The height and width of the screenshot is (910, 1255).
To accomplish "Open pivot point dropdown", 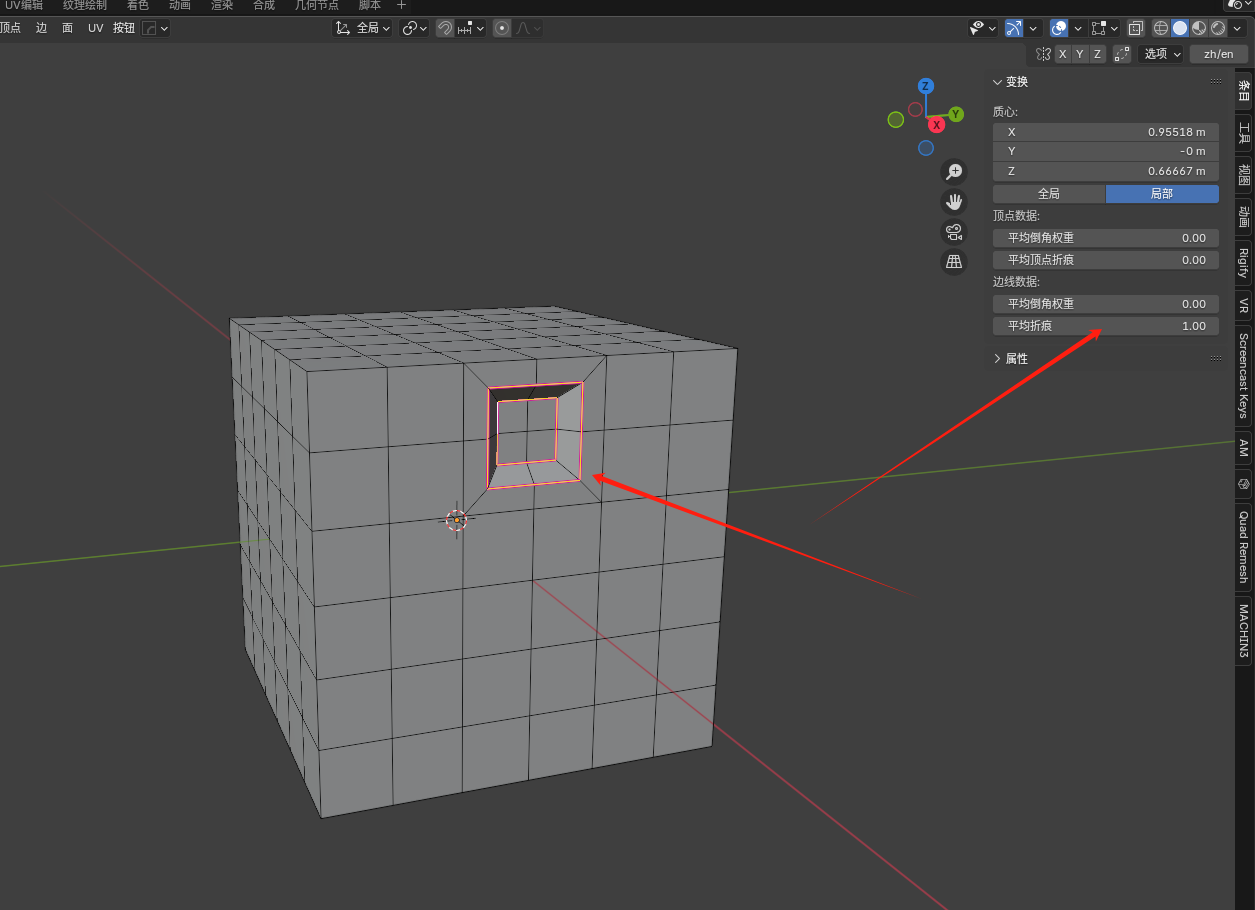I will [x=414, y=28].
